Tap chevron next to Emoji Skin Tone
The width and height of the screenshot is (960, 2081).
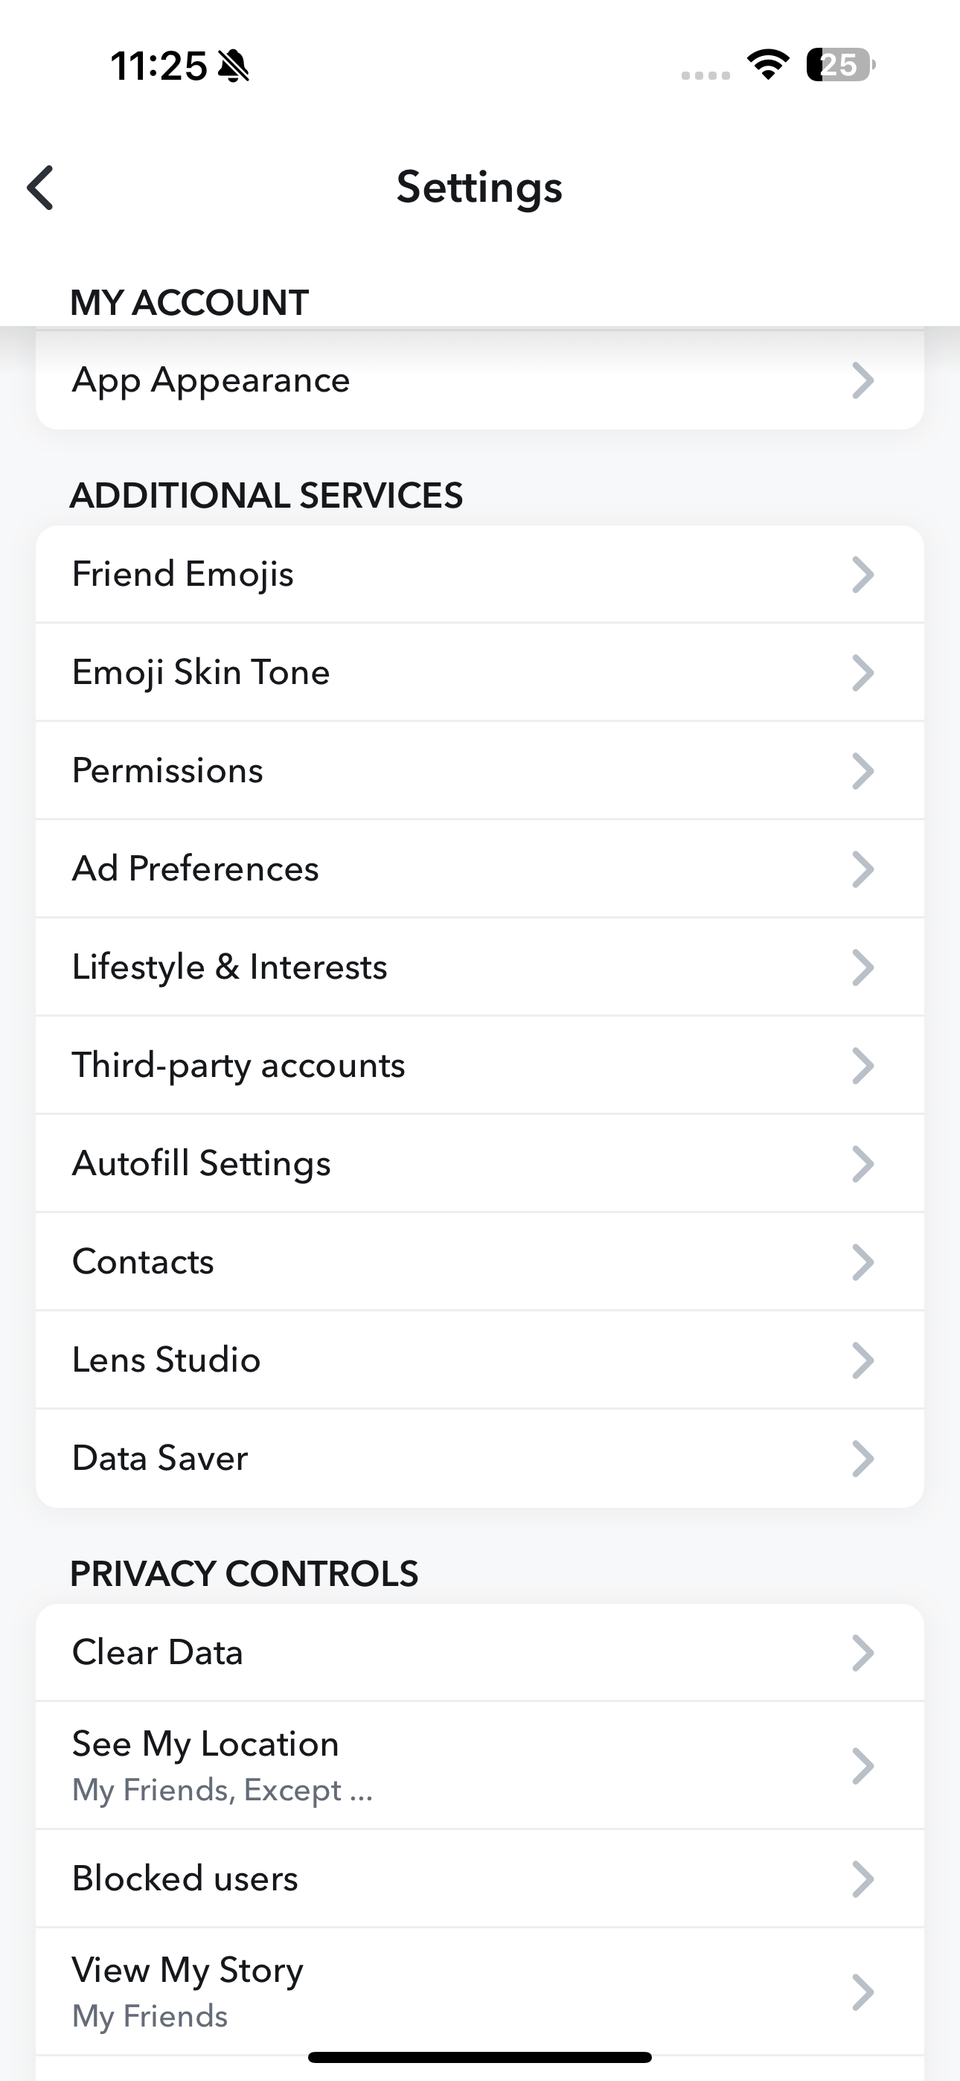862,673
